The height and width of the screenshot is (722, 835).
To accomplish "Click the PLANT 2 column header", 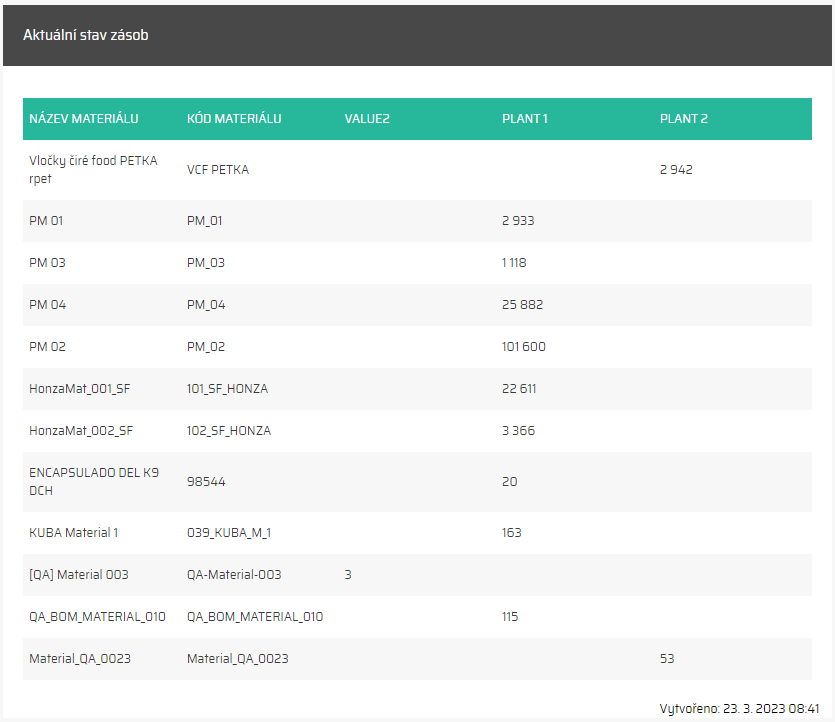I will 683,119.
